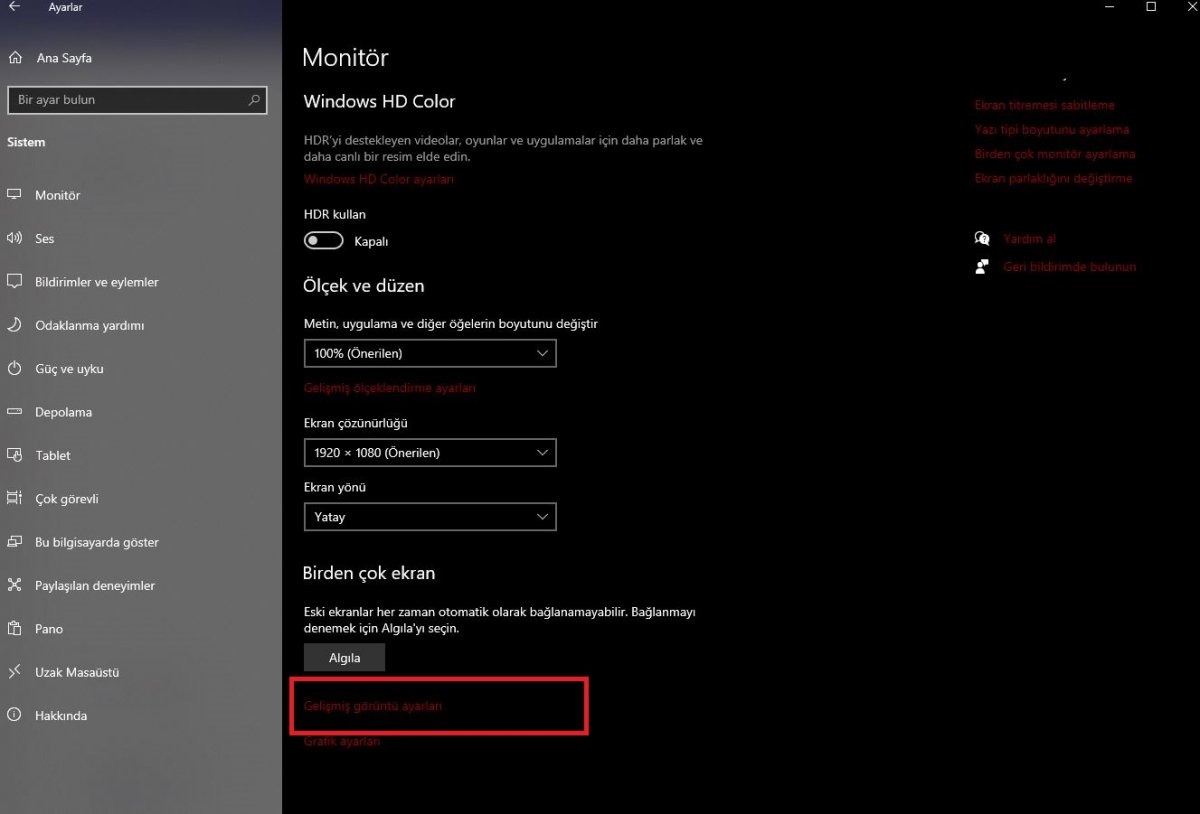Viewport: 1200px width, 814px height.
Task: Open the 1920 × 1080 resolution dropdown
Action: [x=430, y=453]
